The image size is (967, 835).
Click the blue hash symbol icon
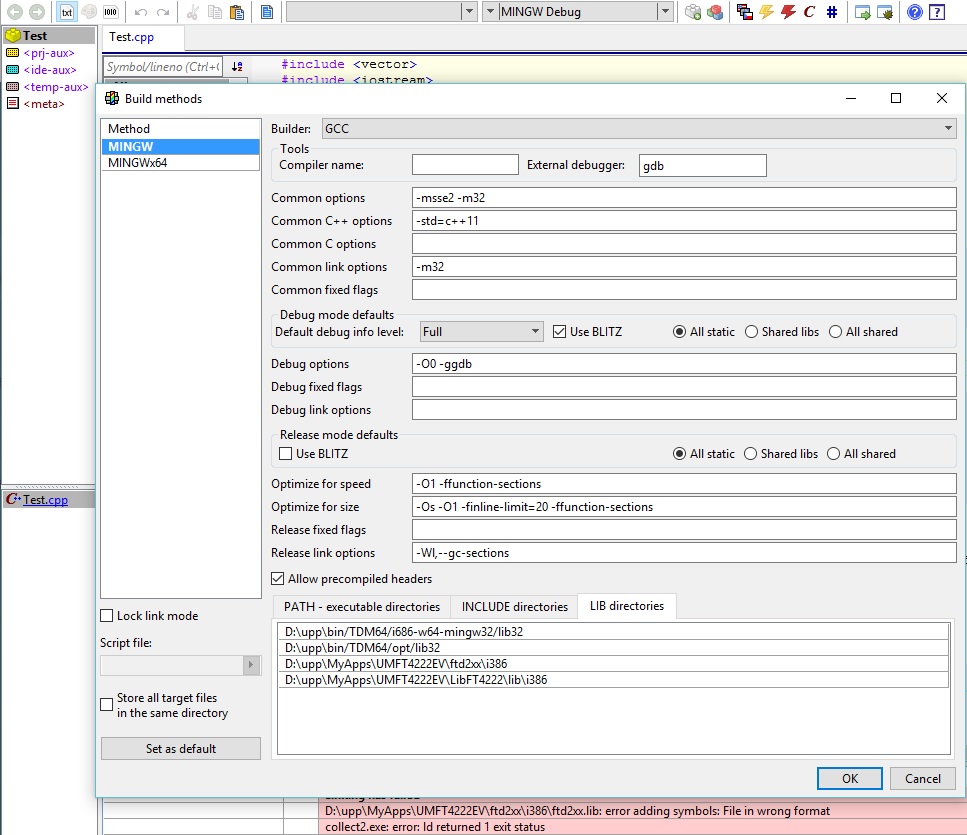coord(831,12)
